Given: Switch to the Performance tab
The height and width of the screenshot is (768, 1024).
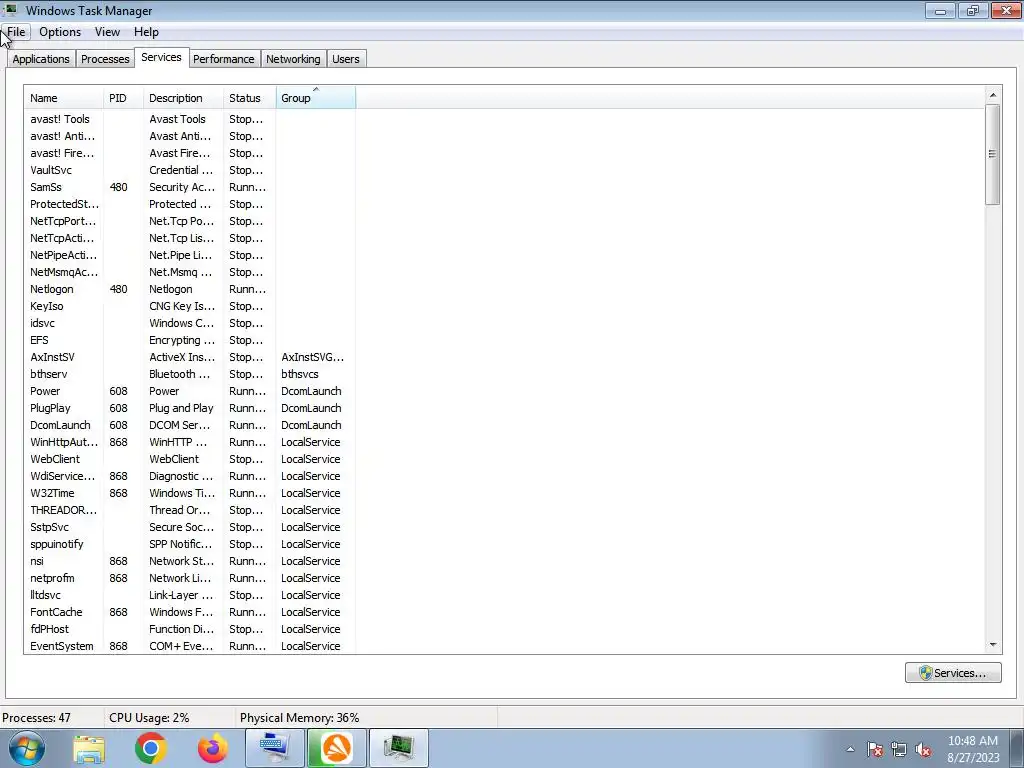Looking at the screenshot, I should coord(223,59).
